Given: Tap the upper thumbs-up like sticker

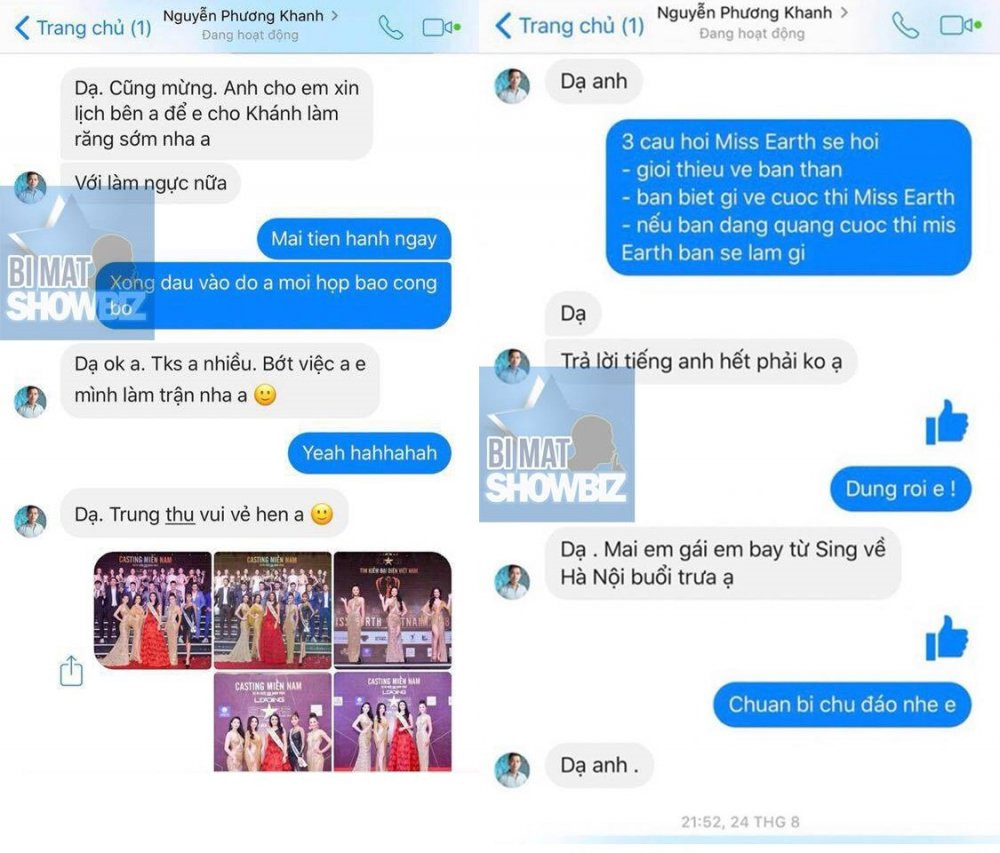Looking at the screenshot, I should pos(946,422).
